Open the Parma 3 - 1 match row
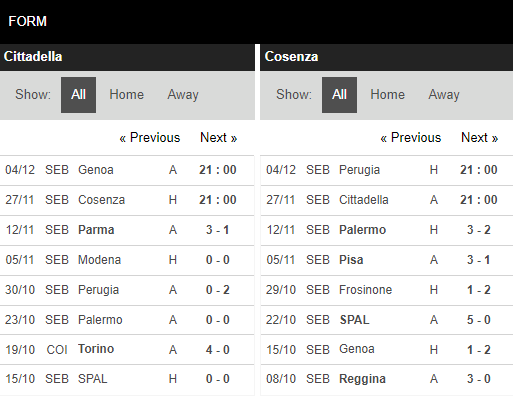 (x=127, y=230)
